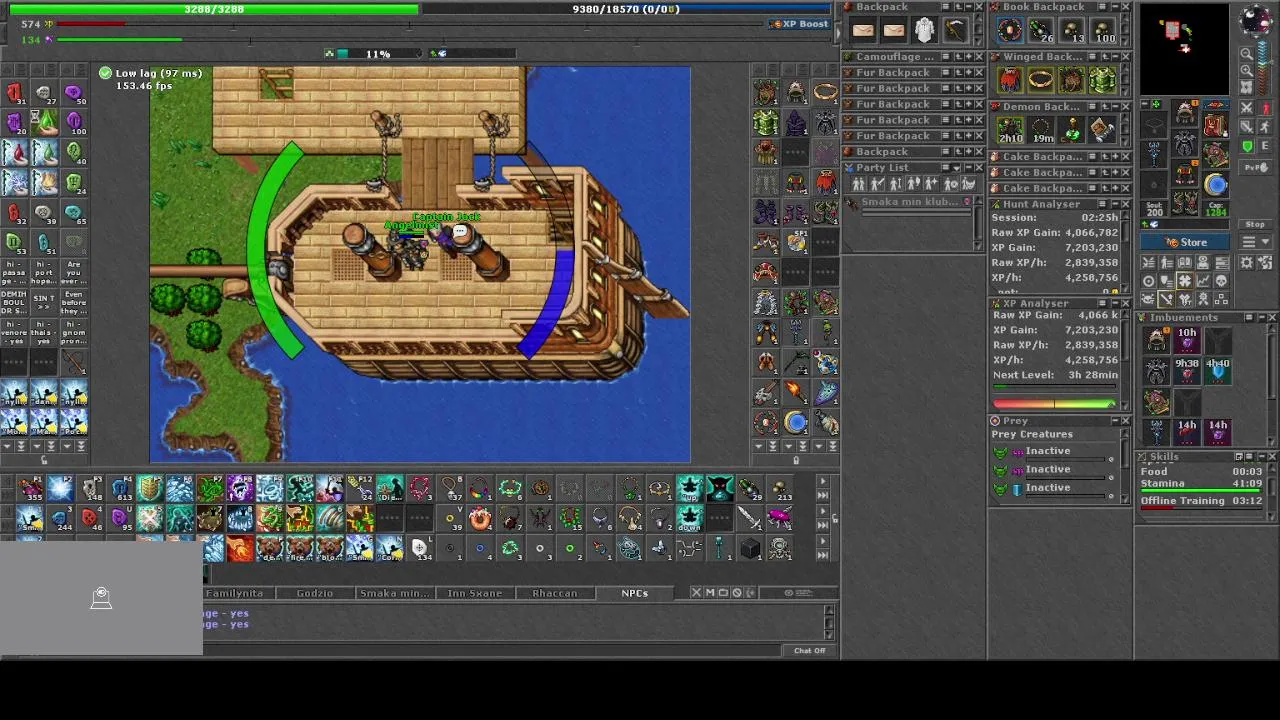Switch to the Rhaccan chat tab
The height and width of the screenshot is (720, 1280).
tap(554, 593)
